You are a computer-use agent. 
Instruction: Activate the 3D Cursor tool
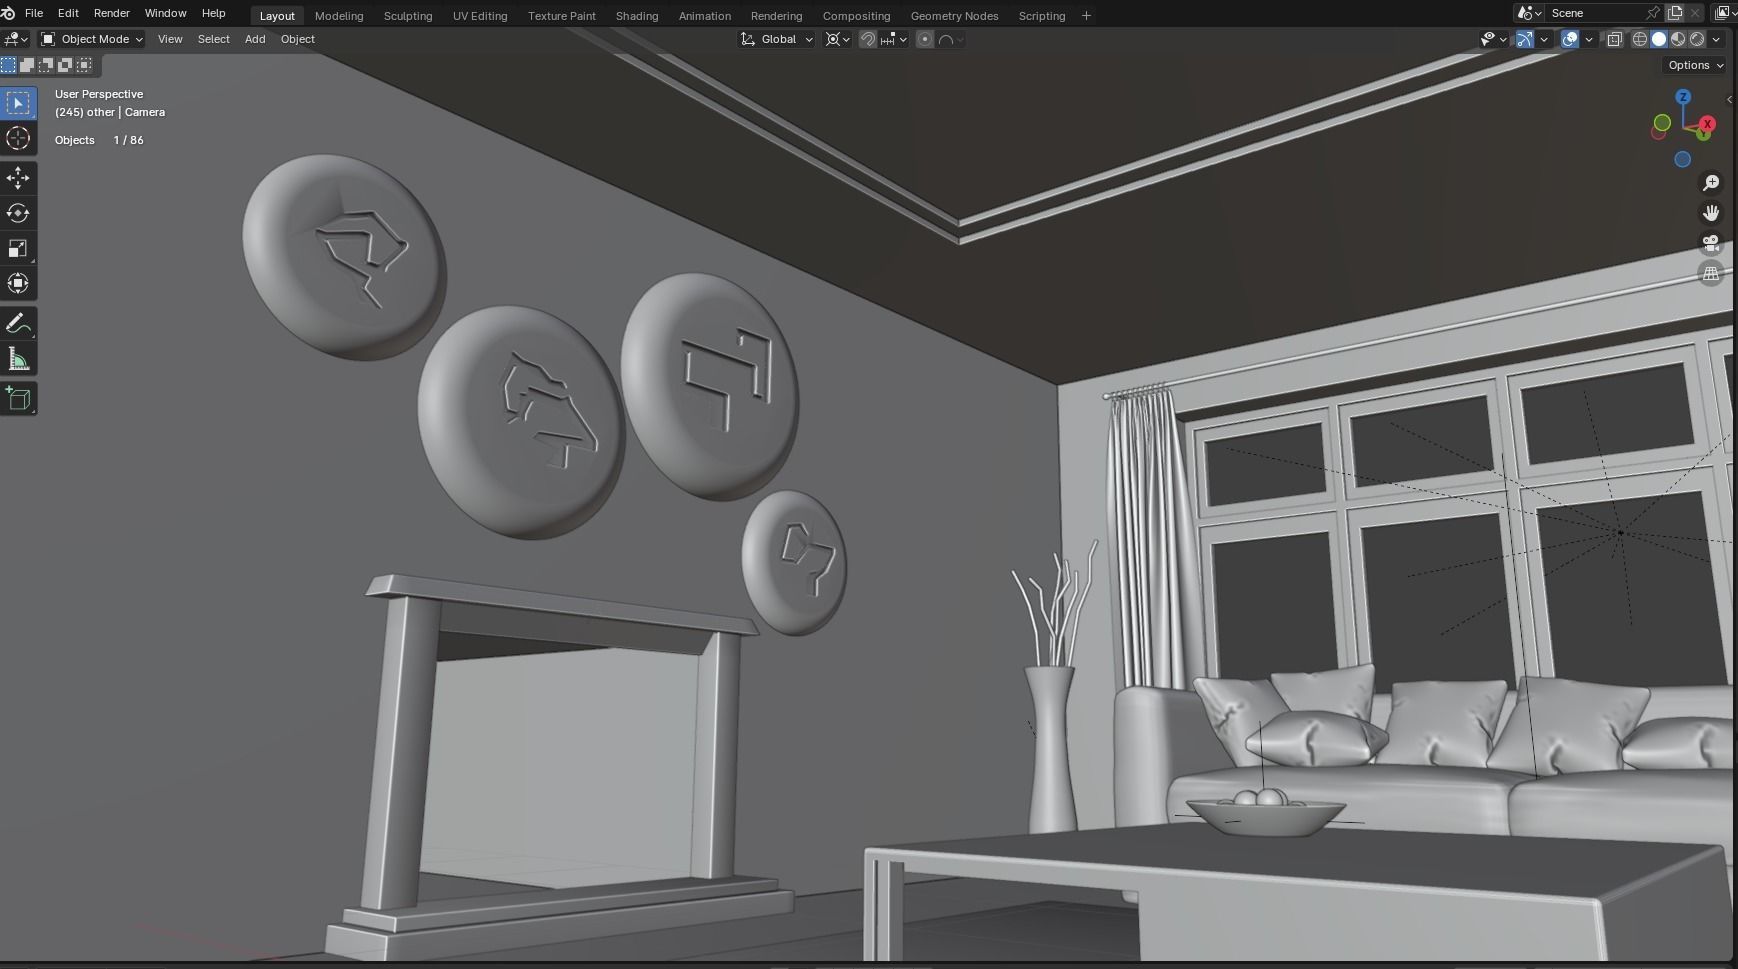(x=18, y=138)
